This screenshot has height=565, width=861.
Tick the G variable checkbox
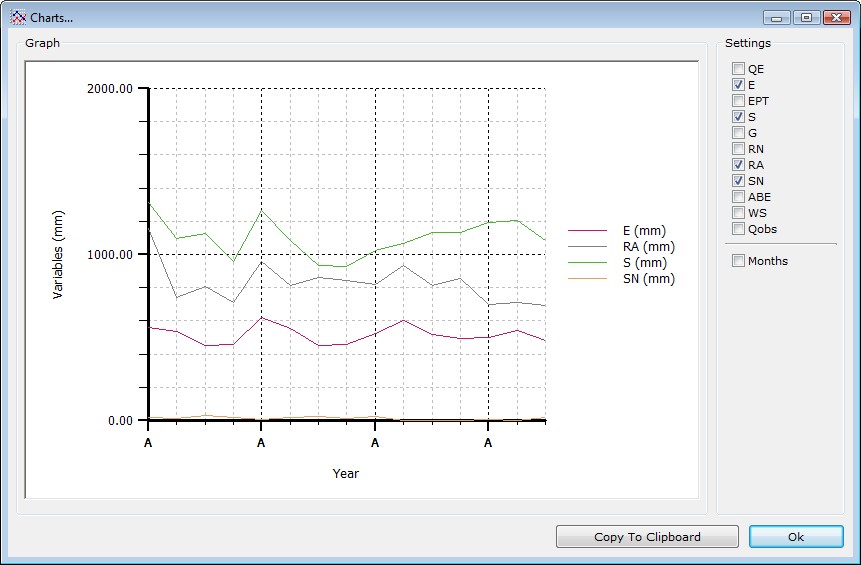[738, 133]
